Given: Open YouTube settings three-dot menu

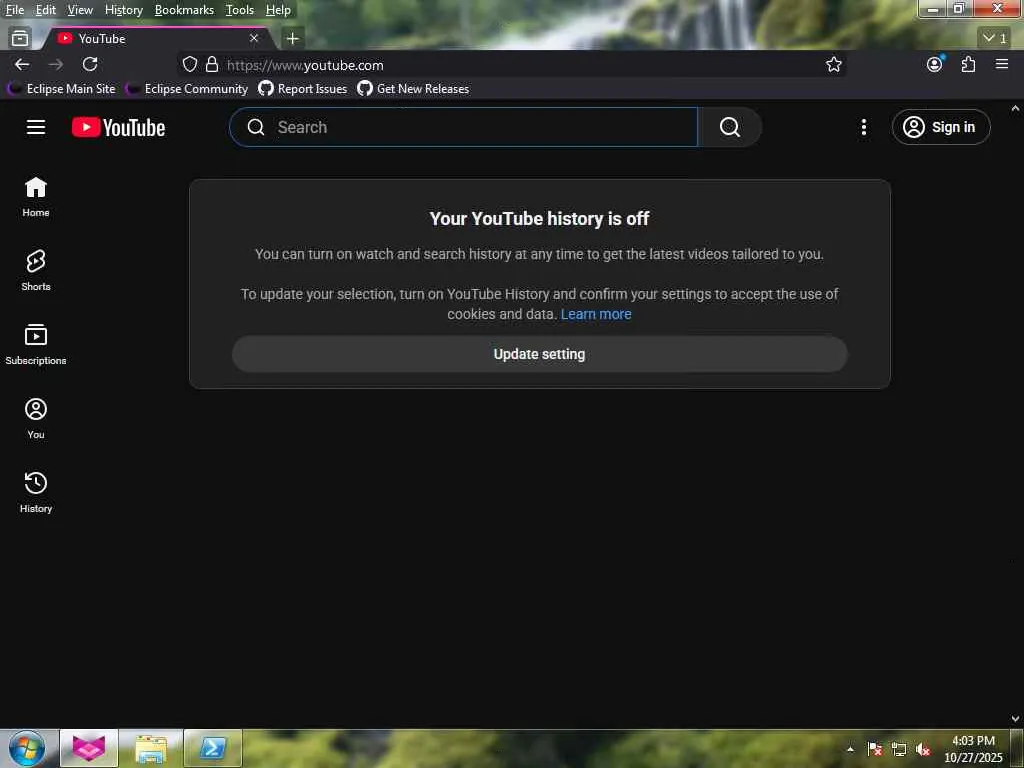Looking at the screenshot, I should [864, 127].
